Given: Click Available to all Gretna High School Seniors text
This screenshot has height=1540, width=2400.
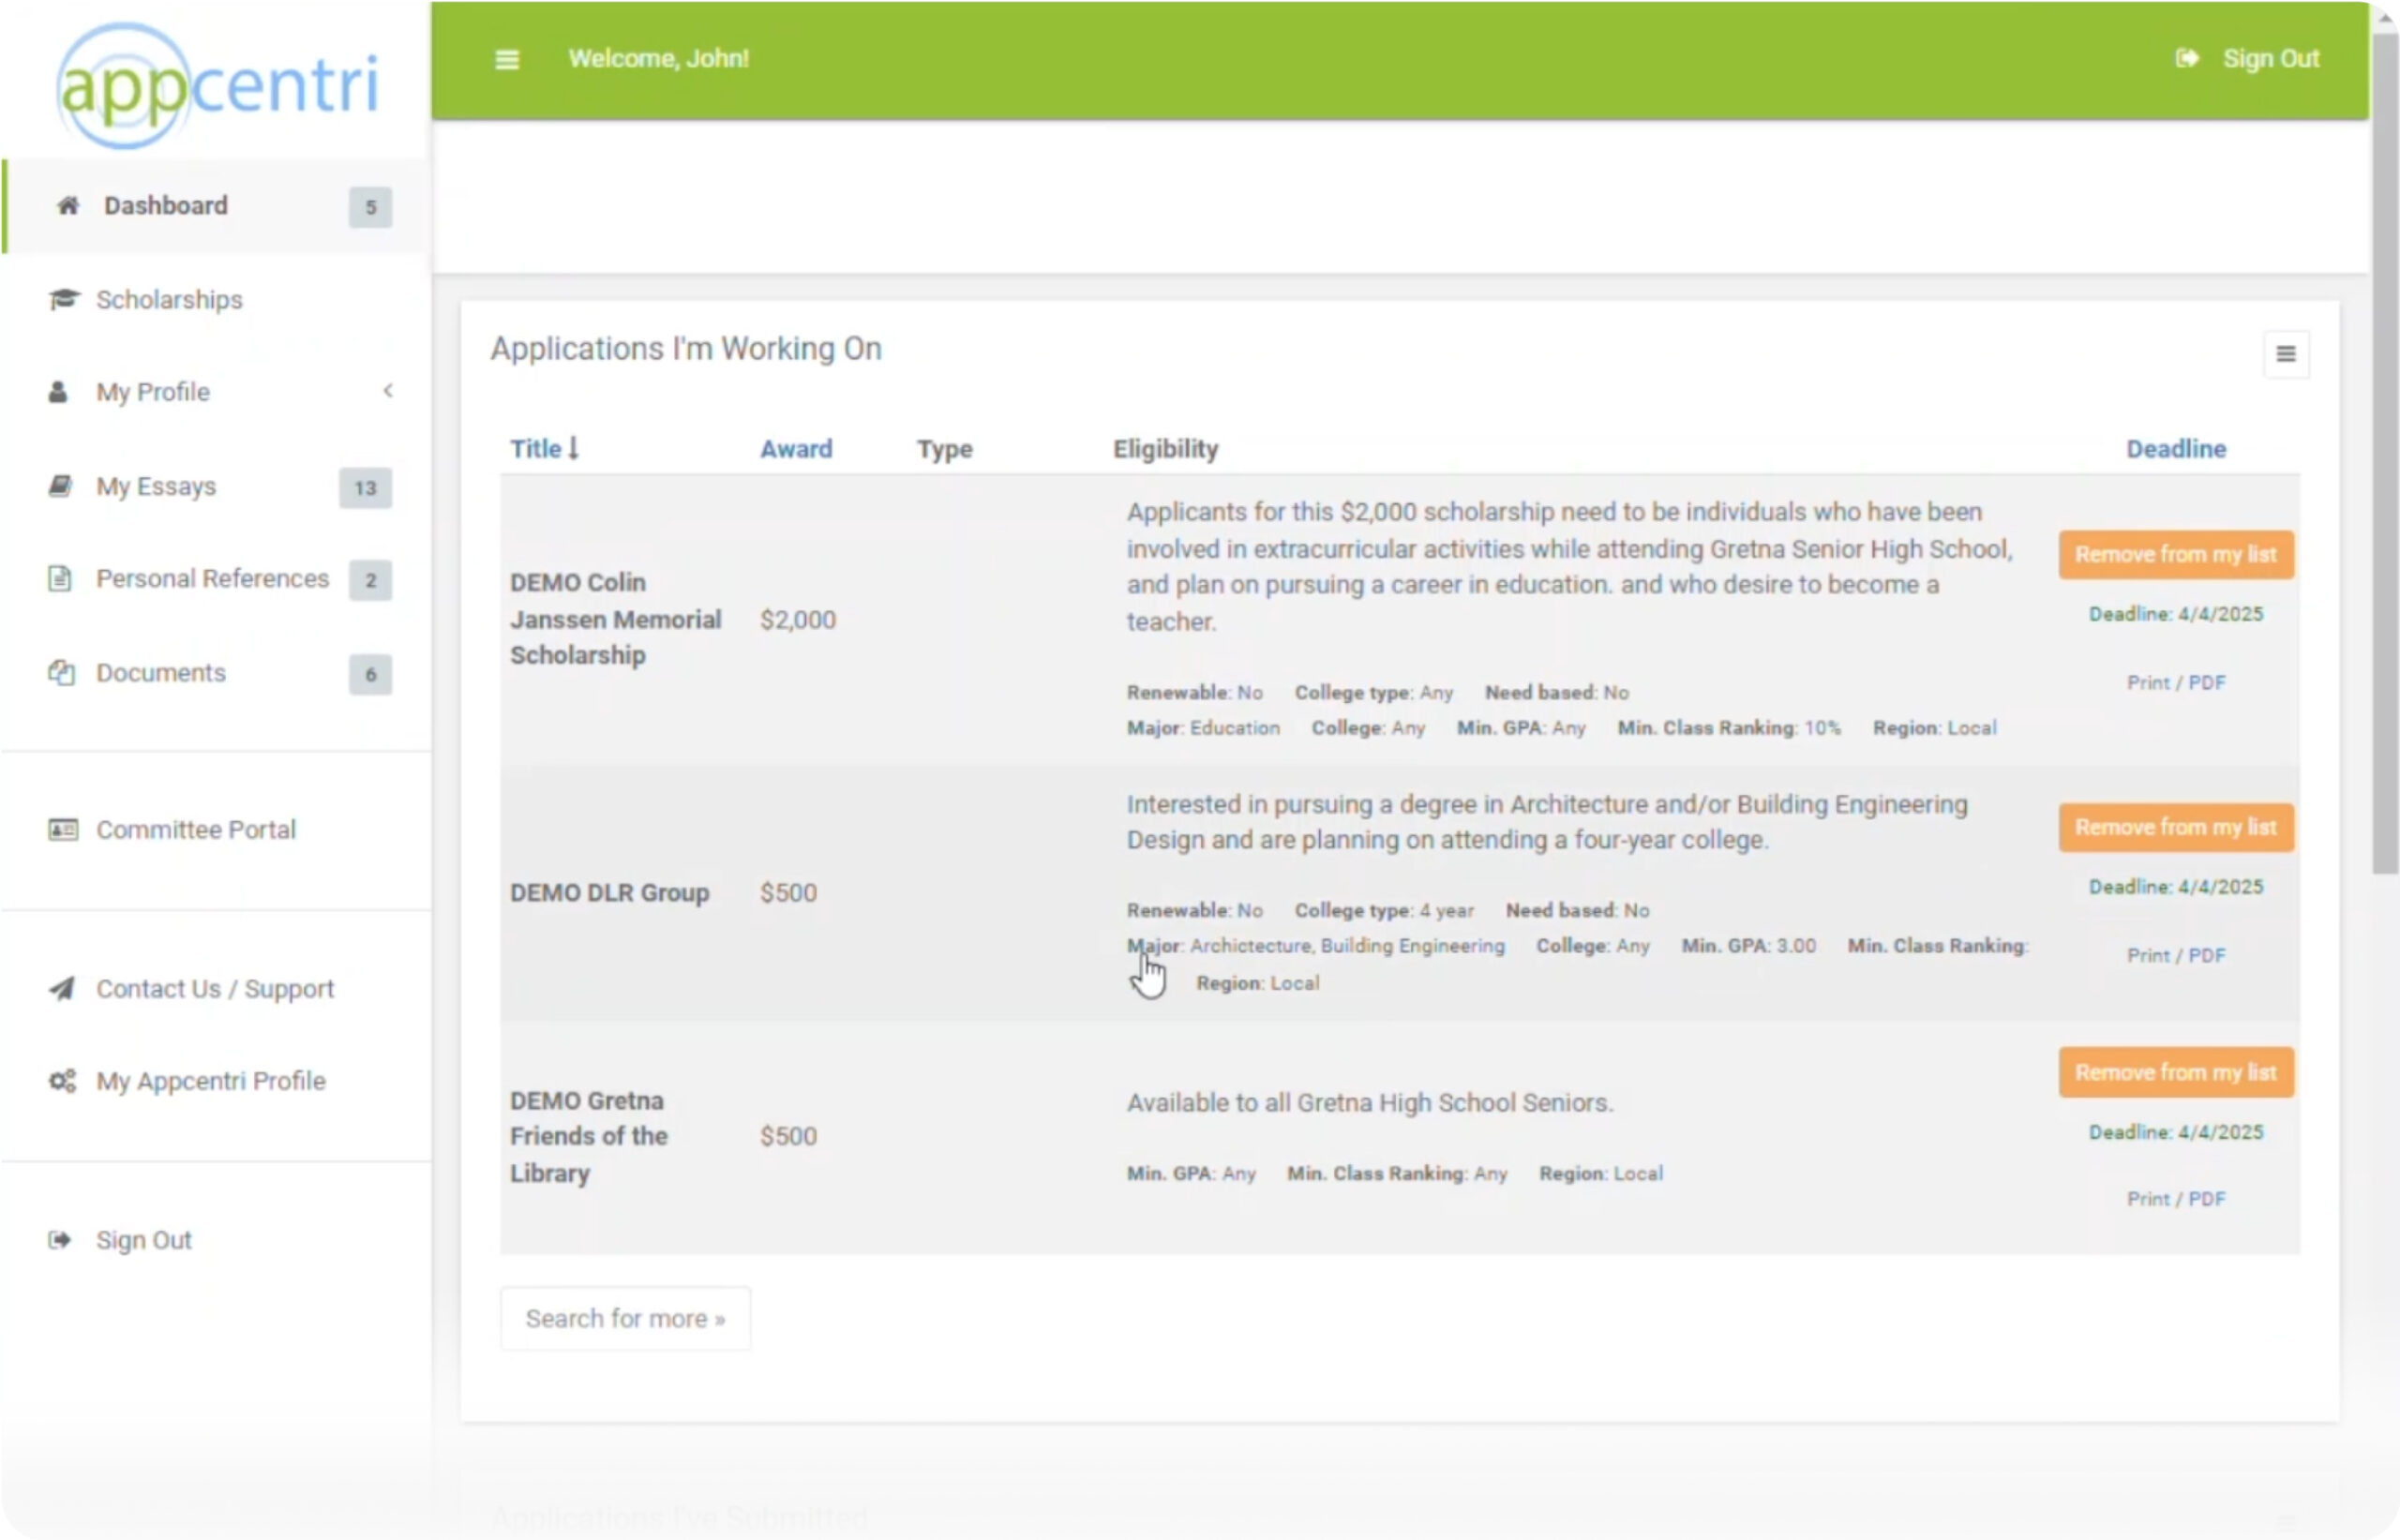Looking at the screenshot, I should (x=1370, y=1102).
